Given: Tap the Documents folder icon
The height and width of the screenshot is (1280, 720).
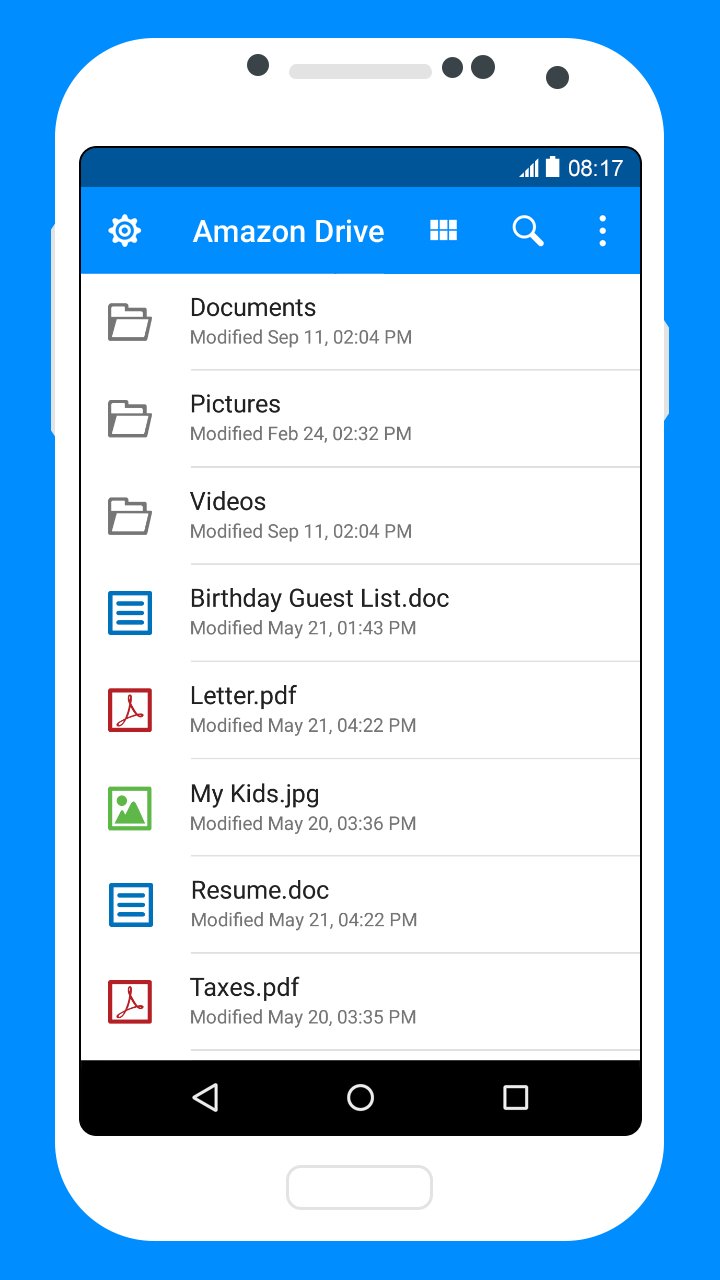Looking at the screenshot, I should 130,322.
